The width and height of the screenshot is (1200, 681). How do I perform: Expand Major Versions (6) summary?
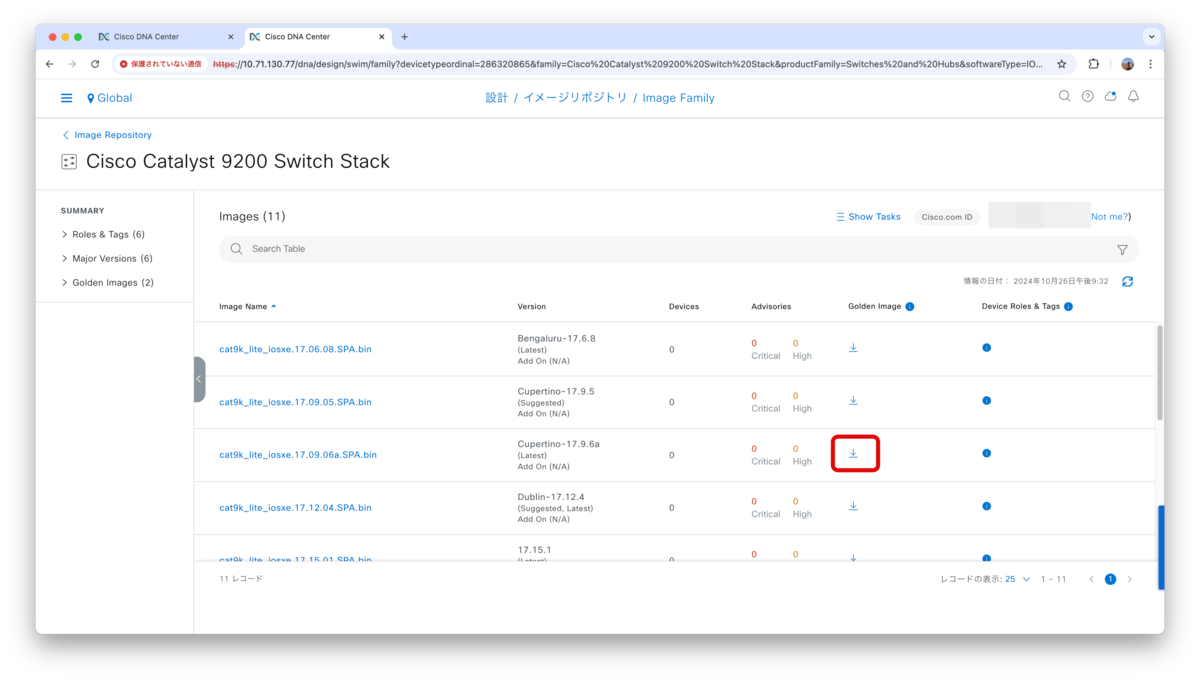(107, 258)
